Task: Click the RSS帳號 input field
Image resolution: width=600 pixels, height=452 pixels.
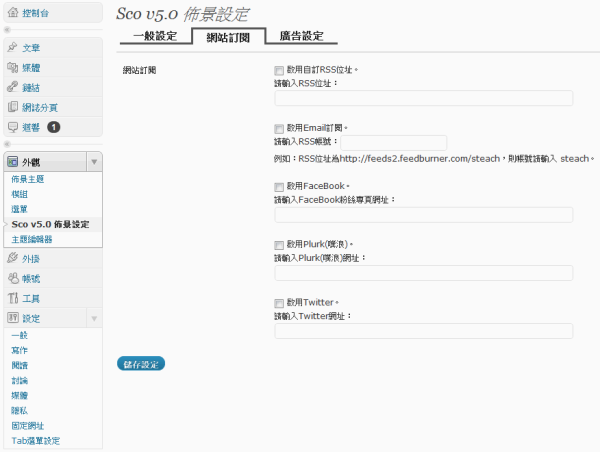Action: pos(393,142)
